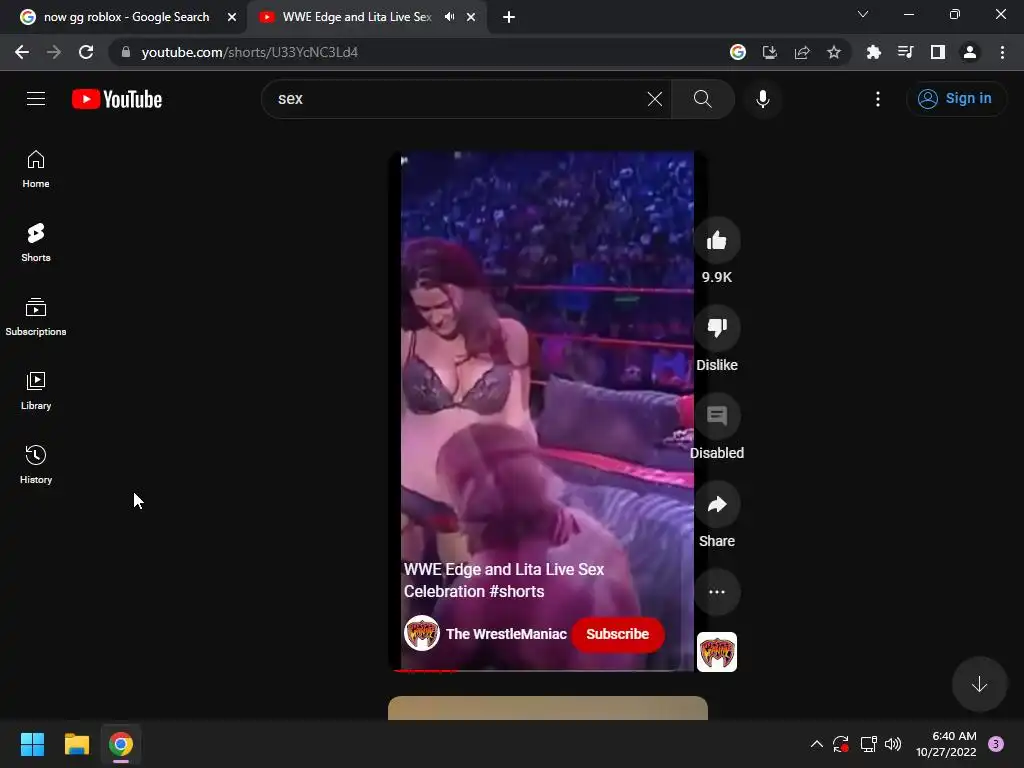The width and height of the screenshot is (1024, 768).
Task: Open Chrome extensions puzzle icon
Action: [x=873, y=52]
